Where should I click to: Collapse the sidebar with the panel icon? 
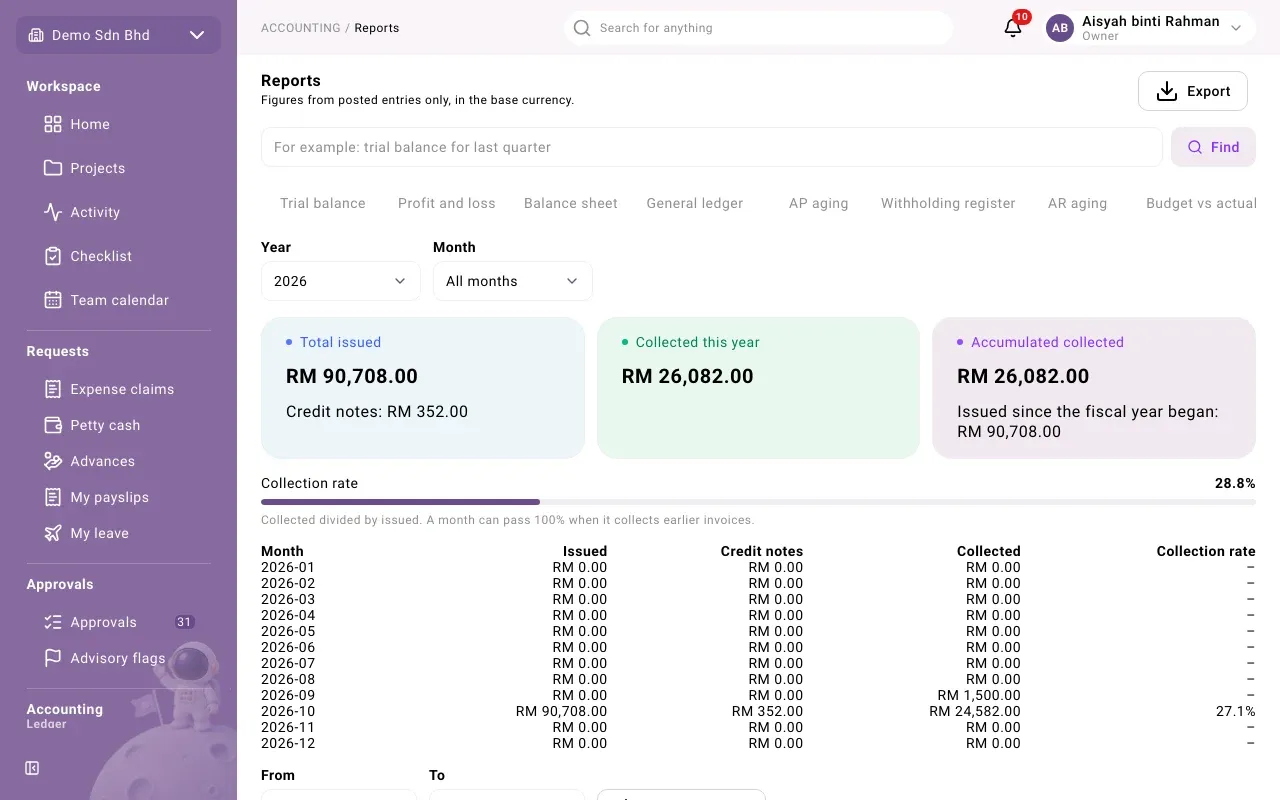coord(32,768)
